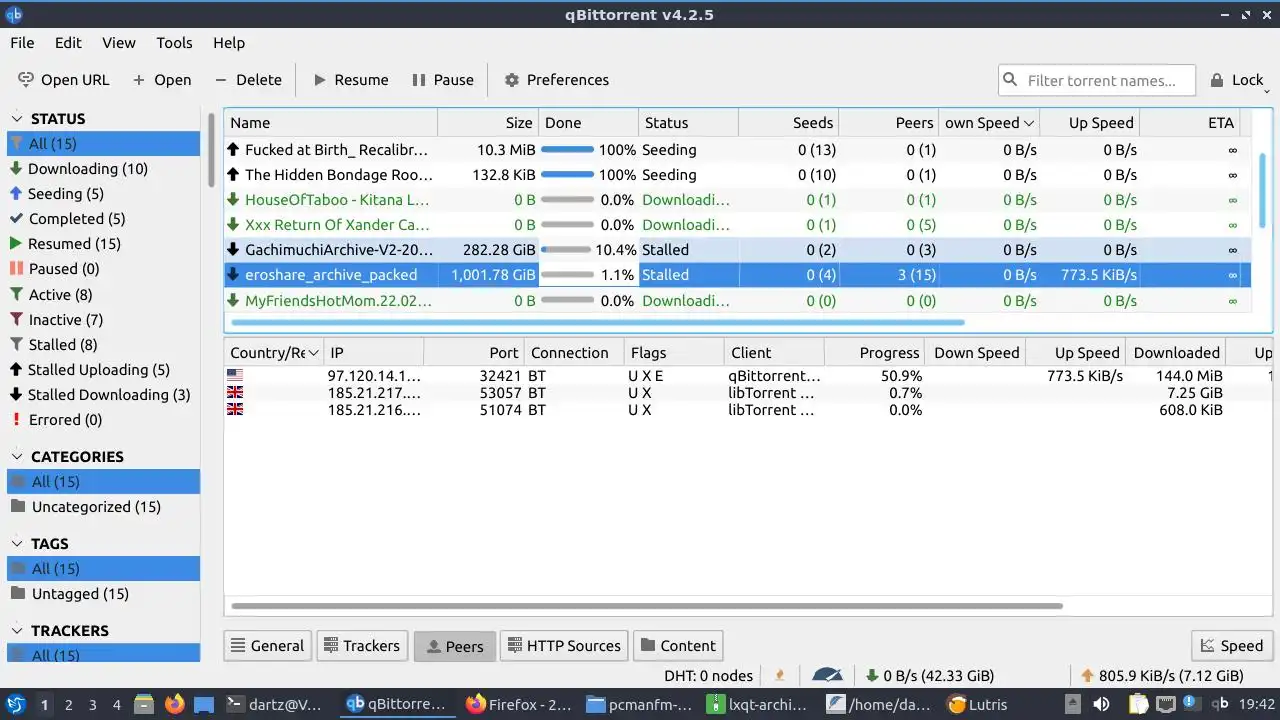Filter by Completed (5) status
The image size is (1280, 720).
pos(103,219)
